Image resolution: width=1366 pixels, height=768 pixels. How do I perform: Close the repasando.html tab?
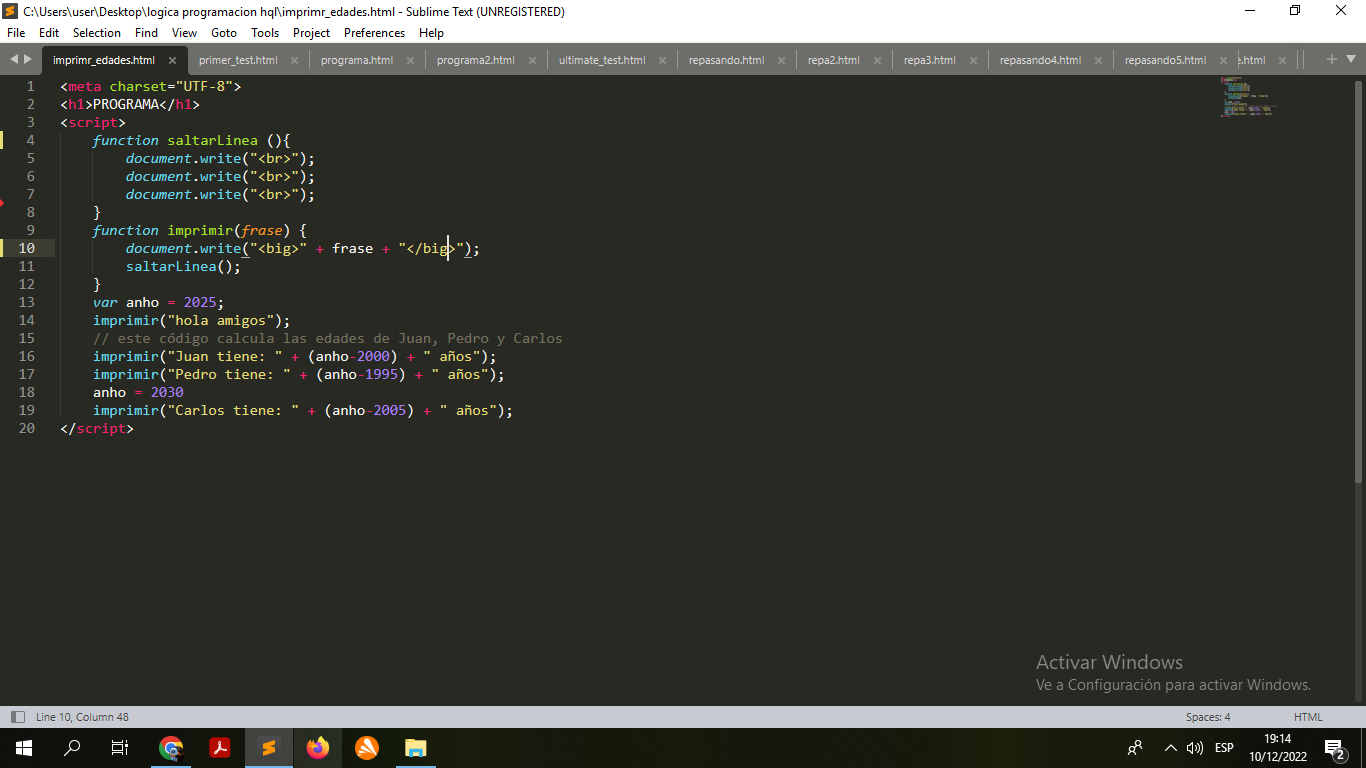coord(781,60)
